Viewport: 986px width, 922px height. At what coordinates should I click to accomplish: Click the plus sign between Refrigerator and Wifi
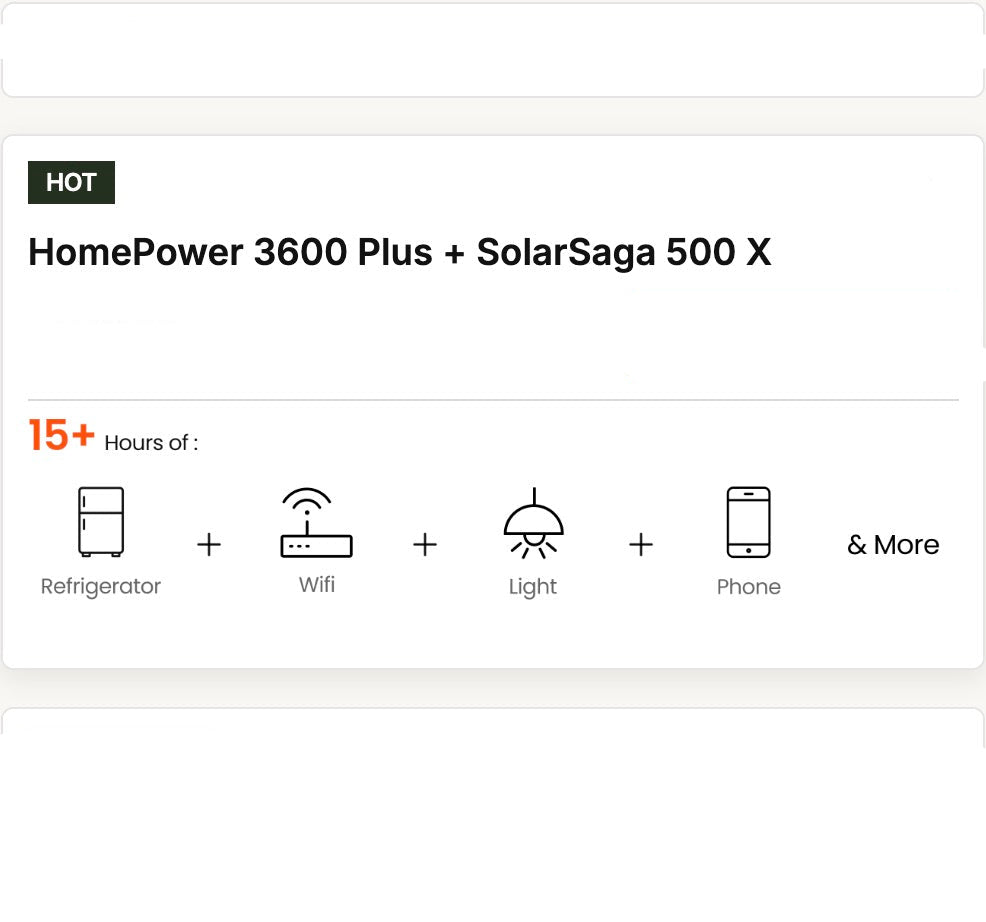[208, 545]
